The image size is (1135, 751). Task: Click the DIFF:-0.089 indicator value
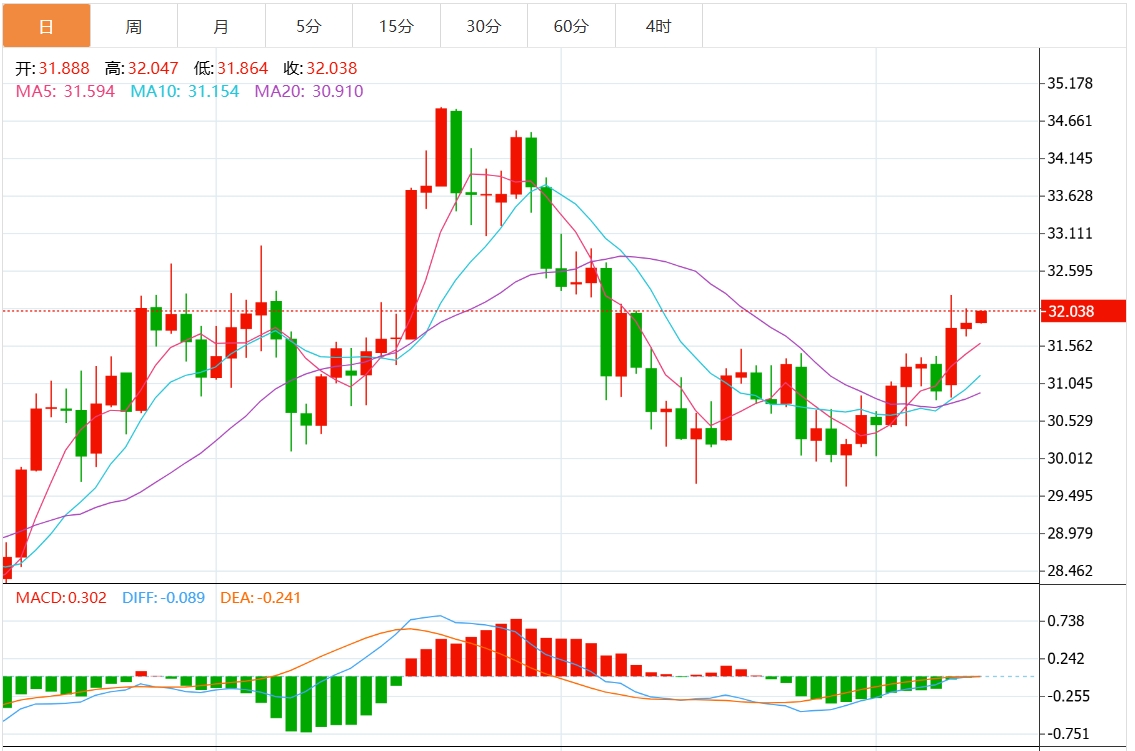(164, 598)
